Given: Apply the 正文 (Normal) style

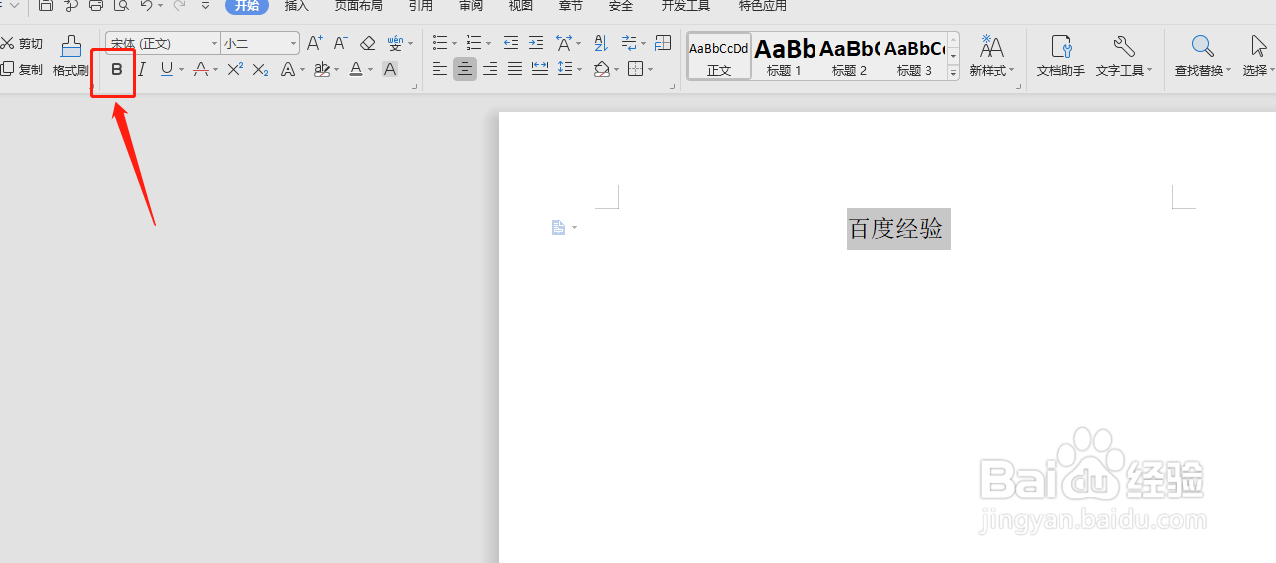Looking at the screenshot, I should (x=719, y=57).
